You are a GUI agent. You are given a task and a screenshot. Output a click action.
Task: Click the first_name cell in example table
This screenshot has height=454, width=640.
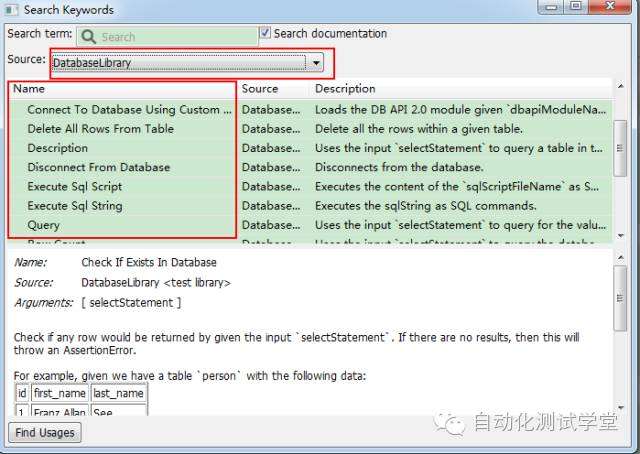(x=60, y=393)
